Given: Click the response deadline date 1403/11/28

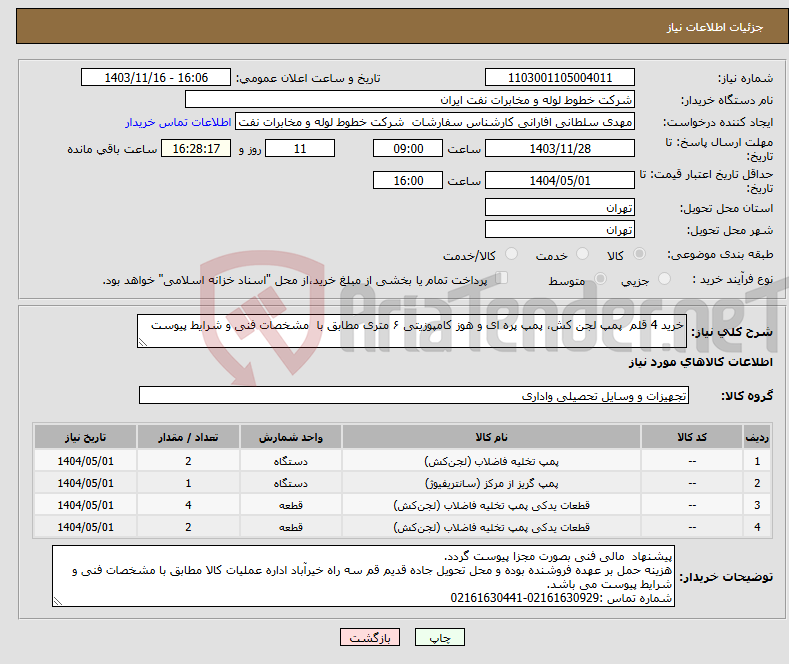Looking at the screenshot, I should [560, 148].
